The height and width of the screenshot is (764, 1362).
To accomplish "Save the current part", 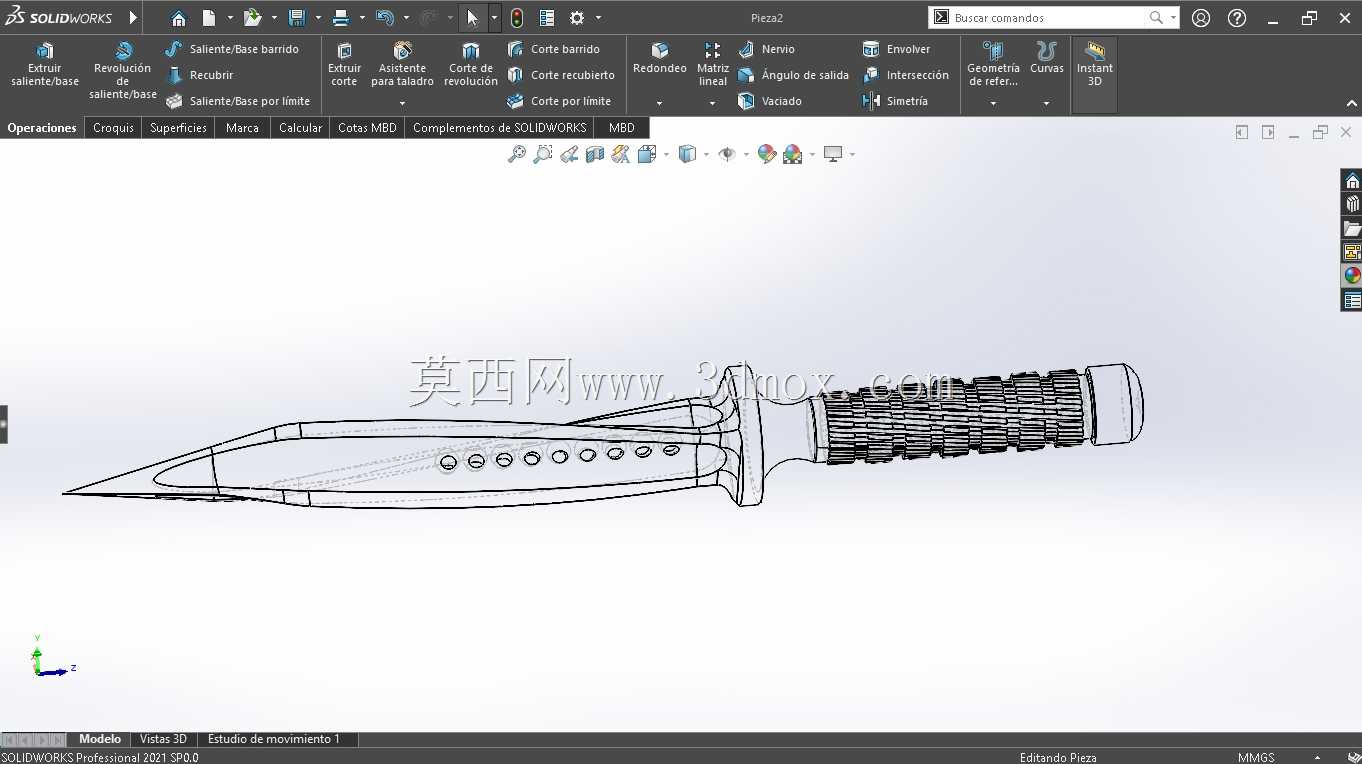I will tap(297, 18).
